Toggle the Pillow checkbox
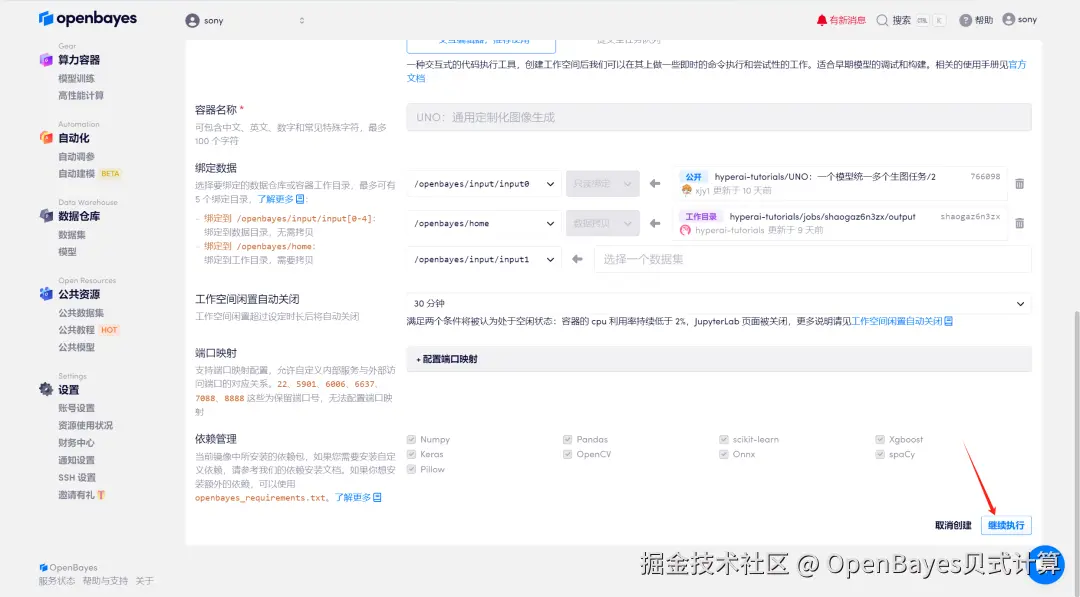This screenshot has height=597, width=1080. 411,470
